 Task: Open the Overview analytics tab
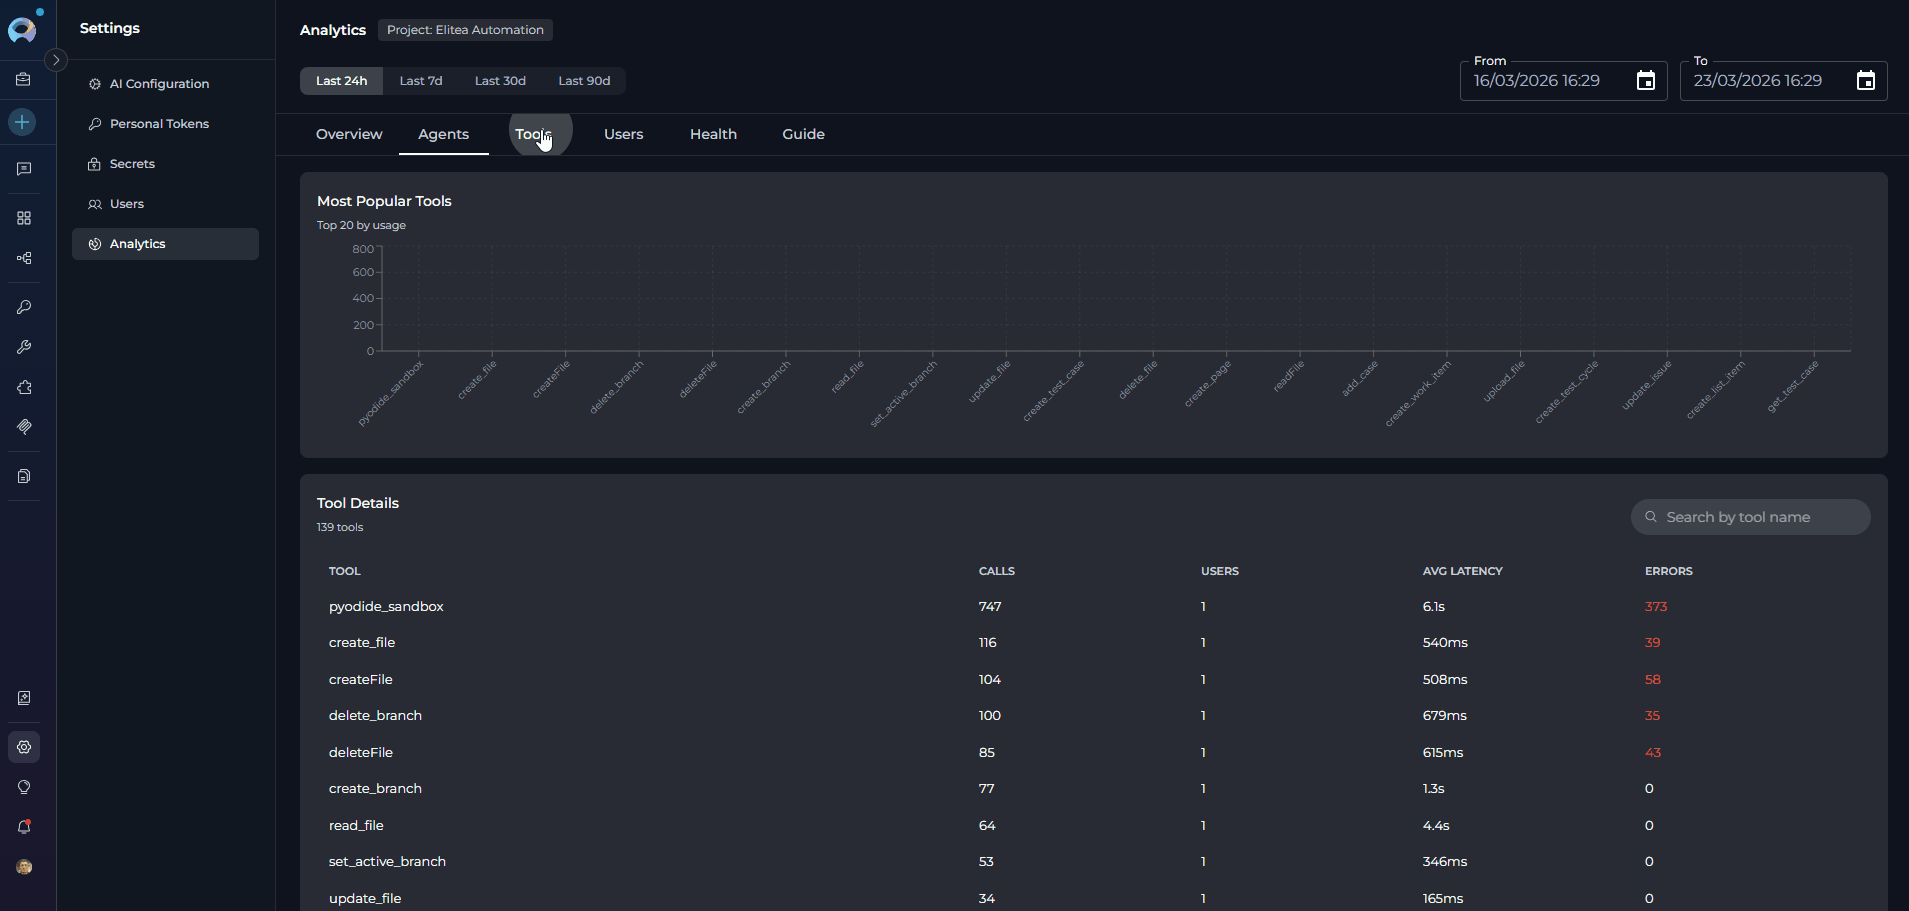[348, 134]
